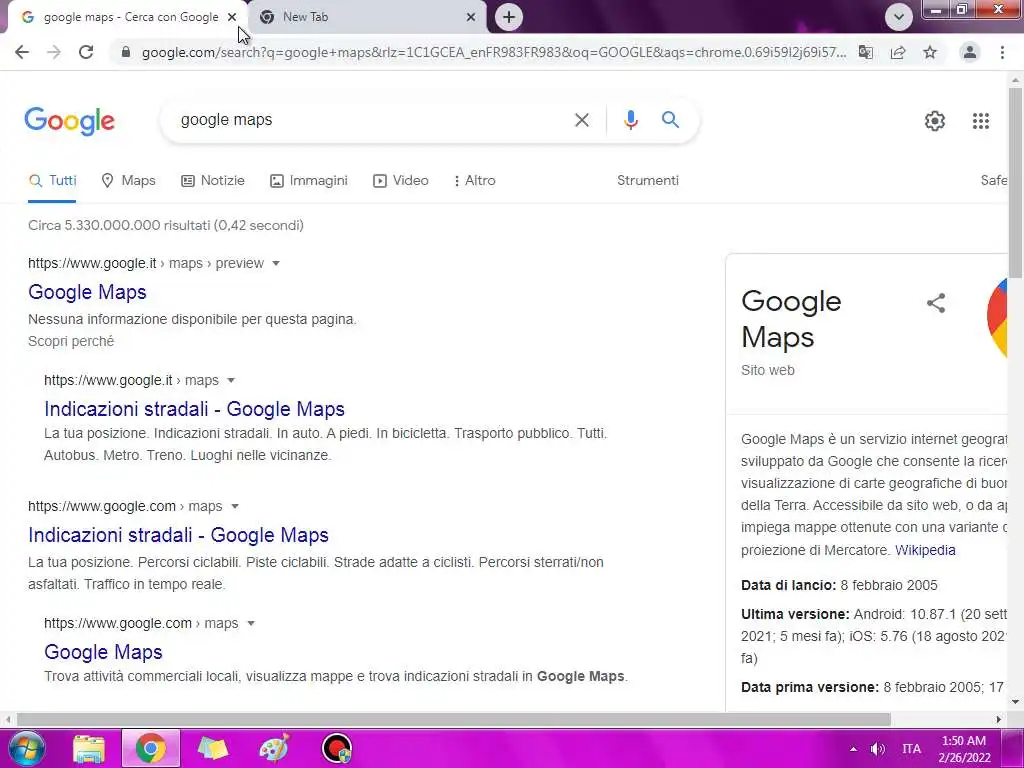Screen dimensions: 1024x768
Task: Open Strumenti search tools
Action: tap(648, 181)
